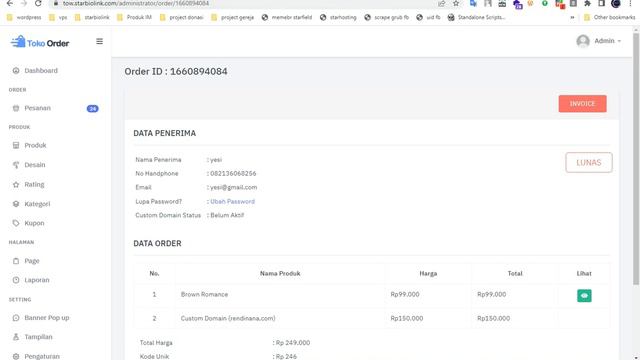Click the Produk icon

(x=16, y=145)
